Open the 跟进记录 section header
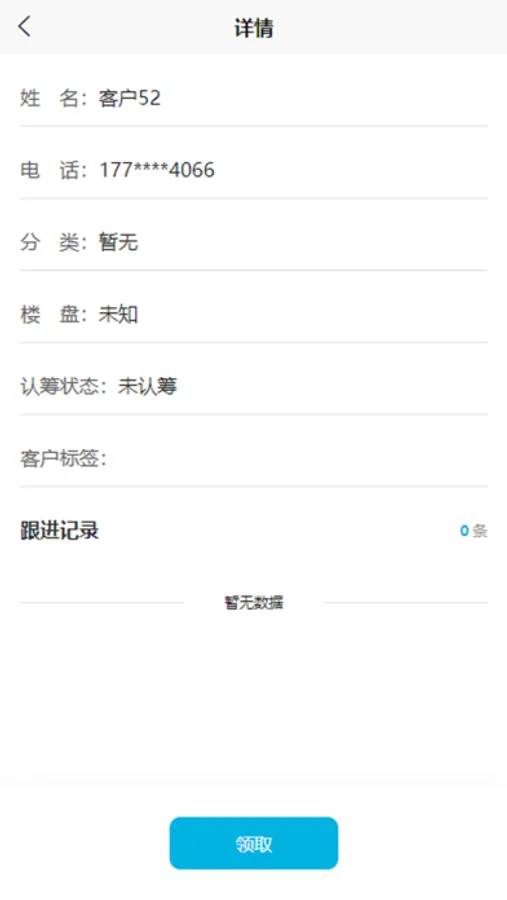 60,531
